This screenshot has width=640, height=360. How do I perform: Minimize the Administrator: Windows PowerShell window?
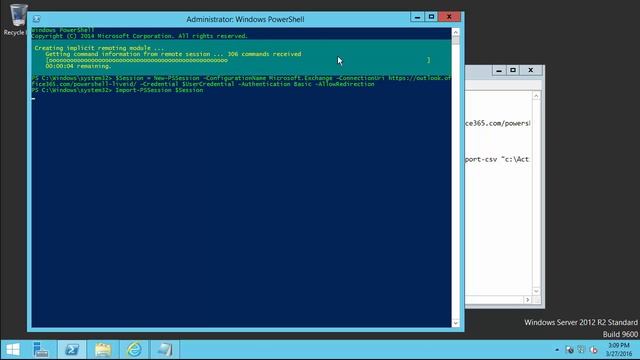click(417, 17)
